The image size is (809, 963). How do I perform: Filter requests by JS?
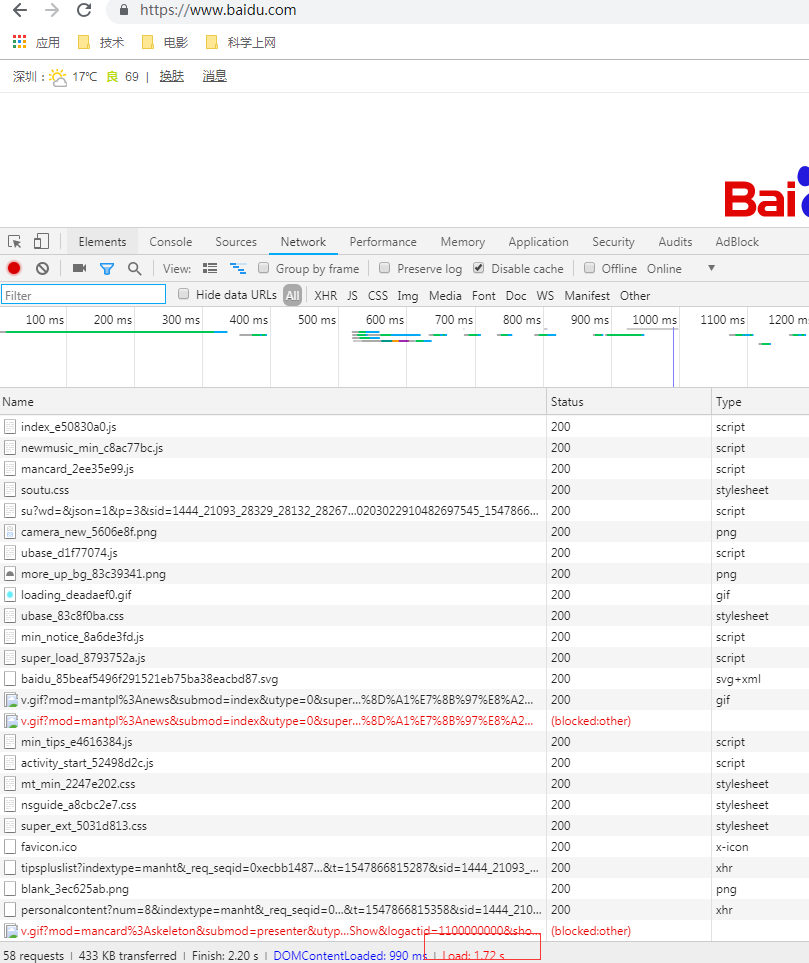(x=352, y=295)
